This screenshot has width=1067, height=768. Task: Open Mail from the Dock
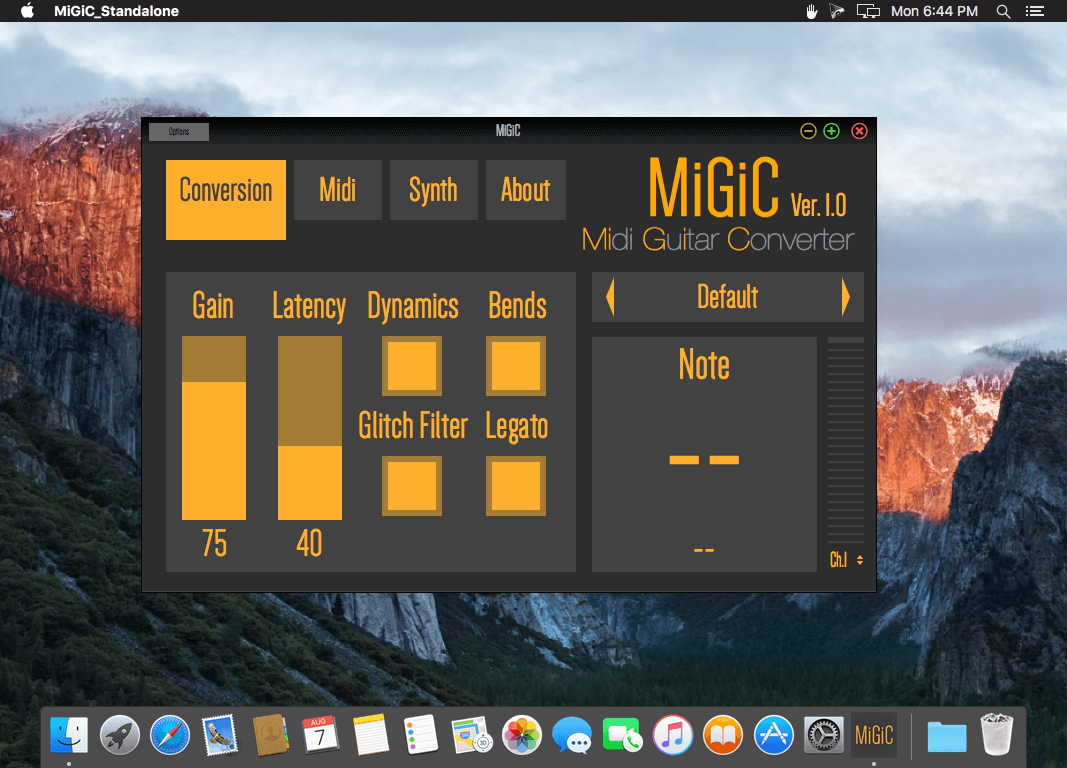(220, 735)
